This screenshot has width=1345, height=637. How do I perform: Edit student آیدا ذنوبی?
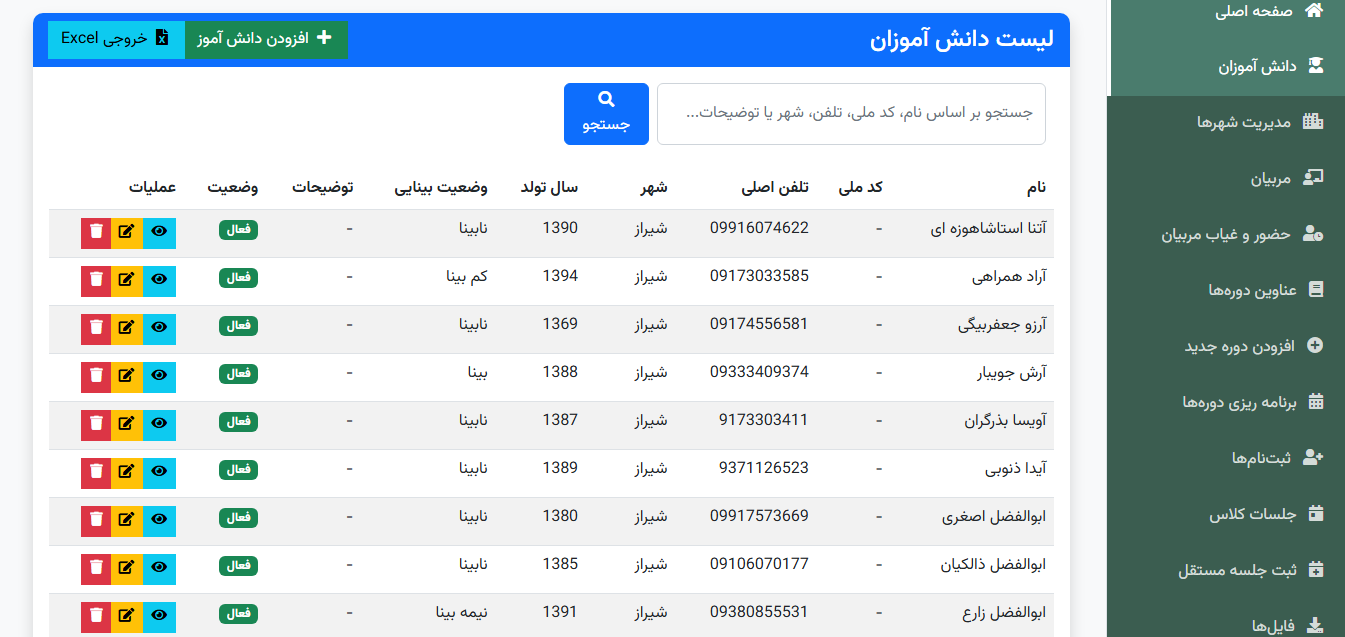pos(127,472)
